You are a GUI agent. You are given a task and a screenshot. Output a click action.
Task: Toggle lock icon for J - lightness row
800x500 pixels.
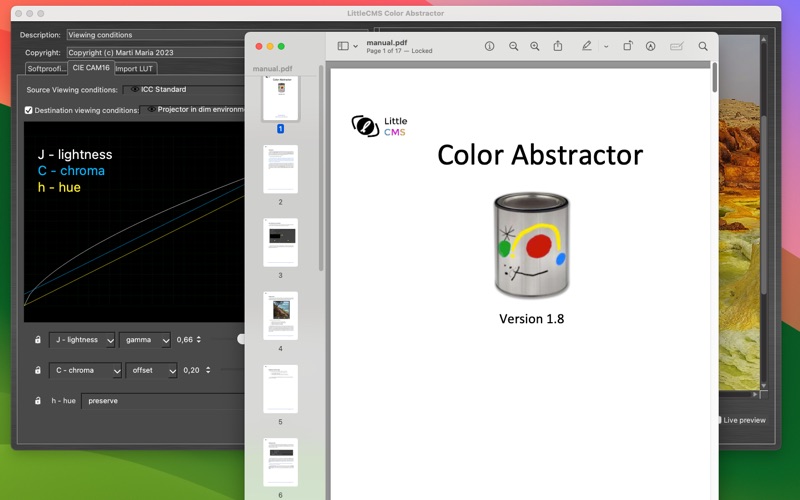(x=38, y=339)
